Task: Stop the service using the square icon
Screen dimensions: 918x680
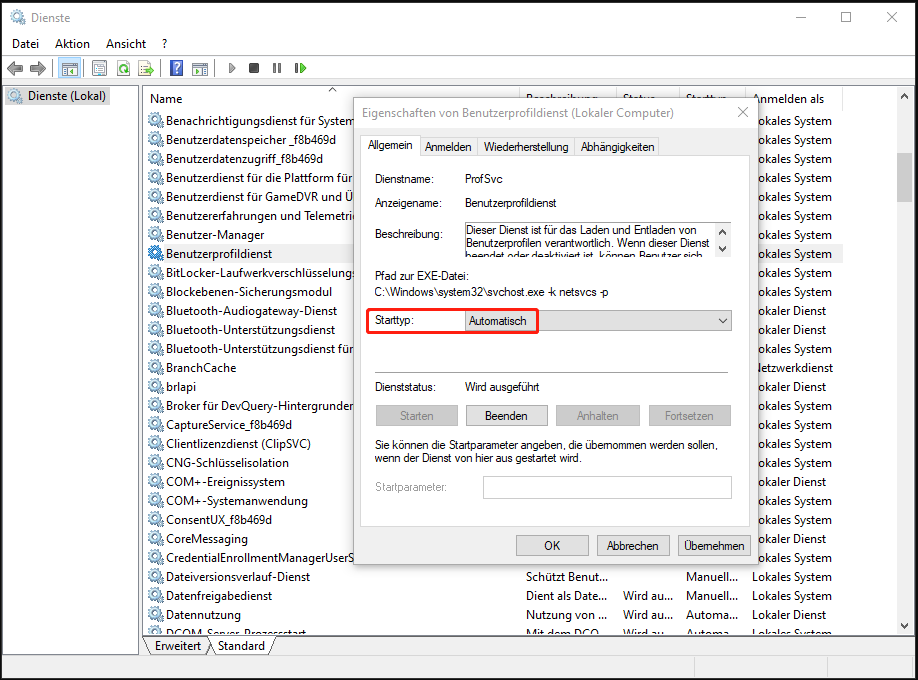Action: tap(255, 67)
